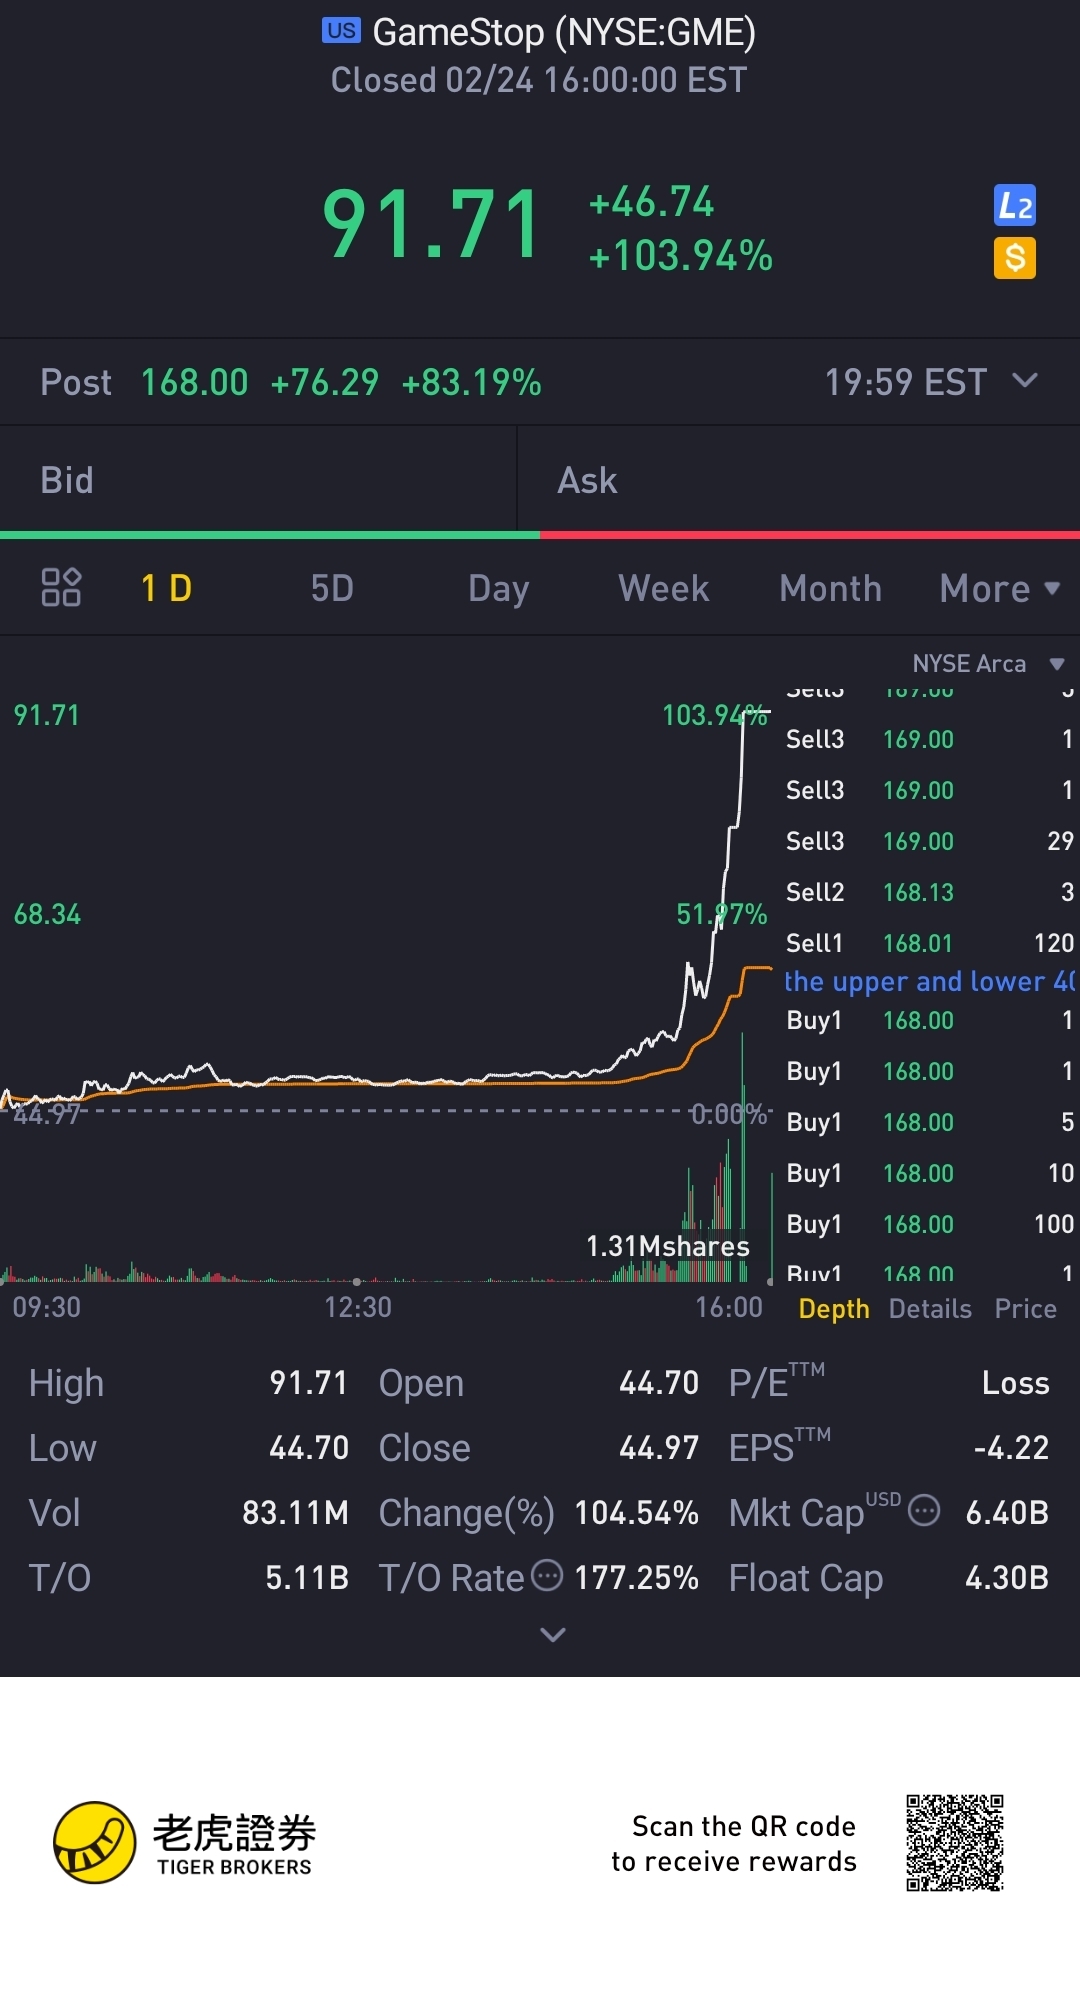This screenshot has height=2009, width=1080.
Task: Select the Sell2 168.13 order row
Action: (x=930, y=892)
